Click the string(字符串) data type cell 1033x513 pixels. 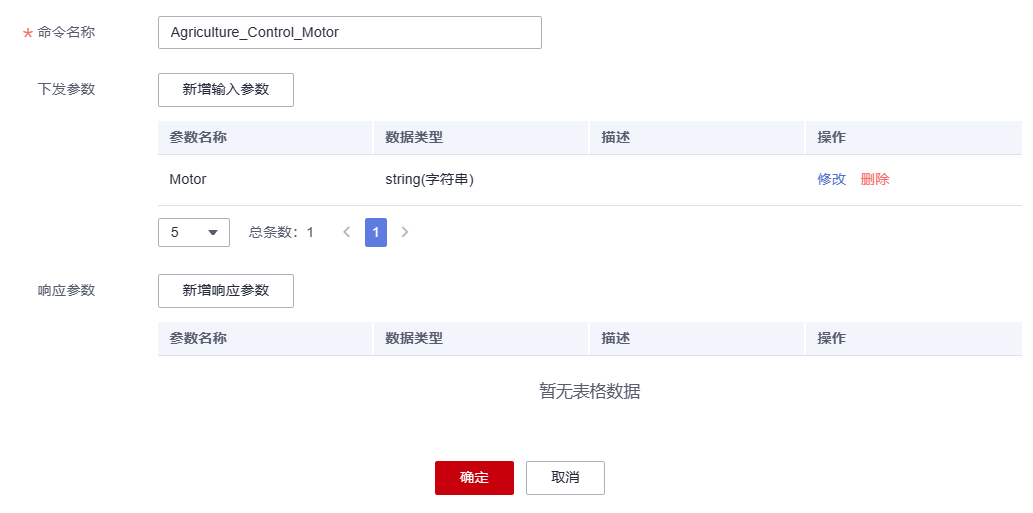[429, 179]
